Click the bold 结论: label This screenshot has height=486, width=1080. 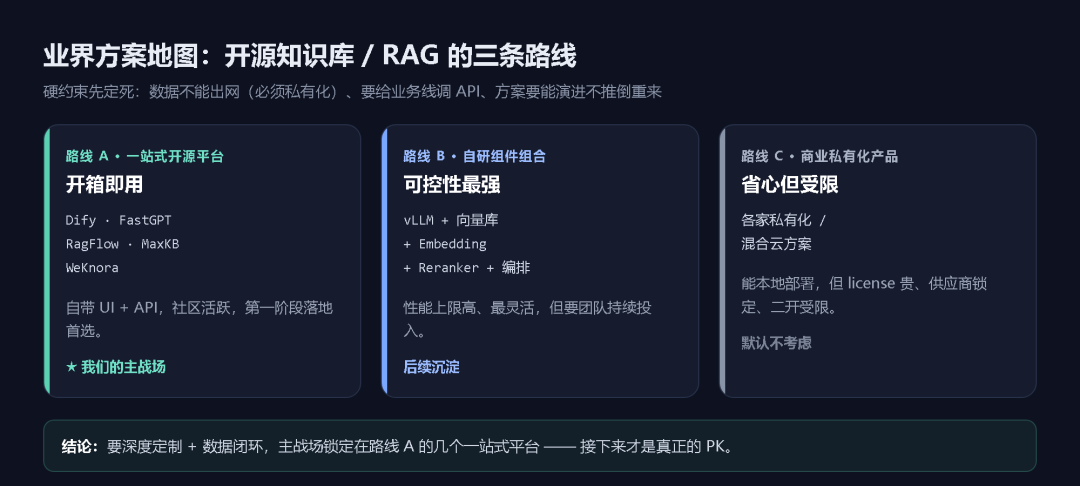coord(81,446)
